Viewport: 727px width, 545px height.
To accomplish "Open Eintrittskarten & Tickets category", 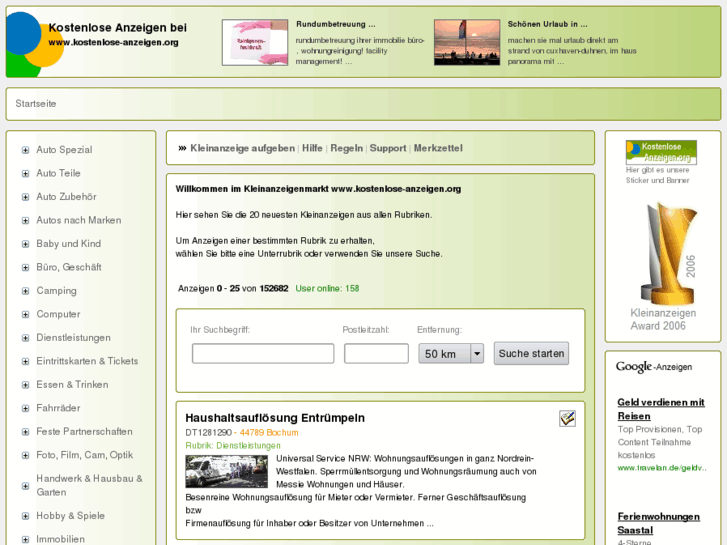I will point(87,361).
